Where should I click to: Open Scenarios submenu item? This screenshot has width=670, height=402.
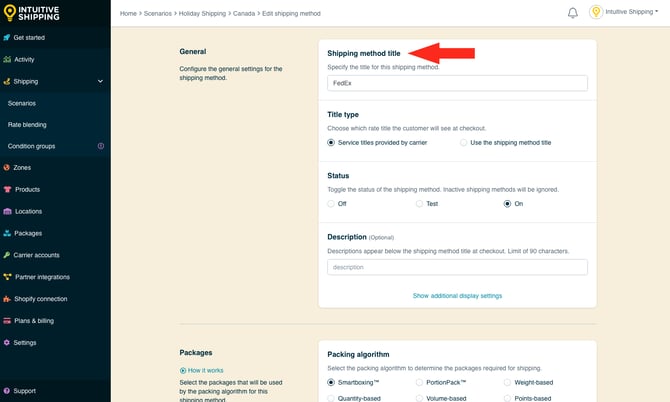coord(22,103)
